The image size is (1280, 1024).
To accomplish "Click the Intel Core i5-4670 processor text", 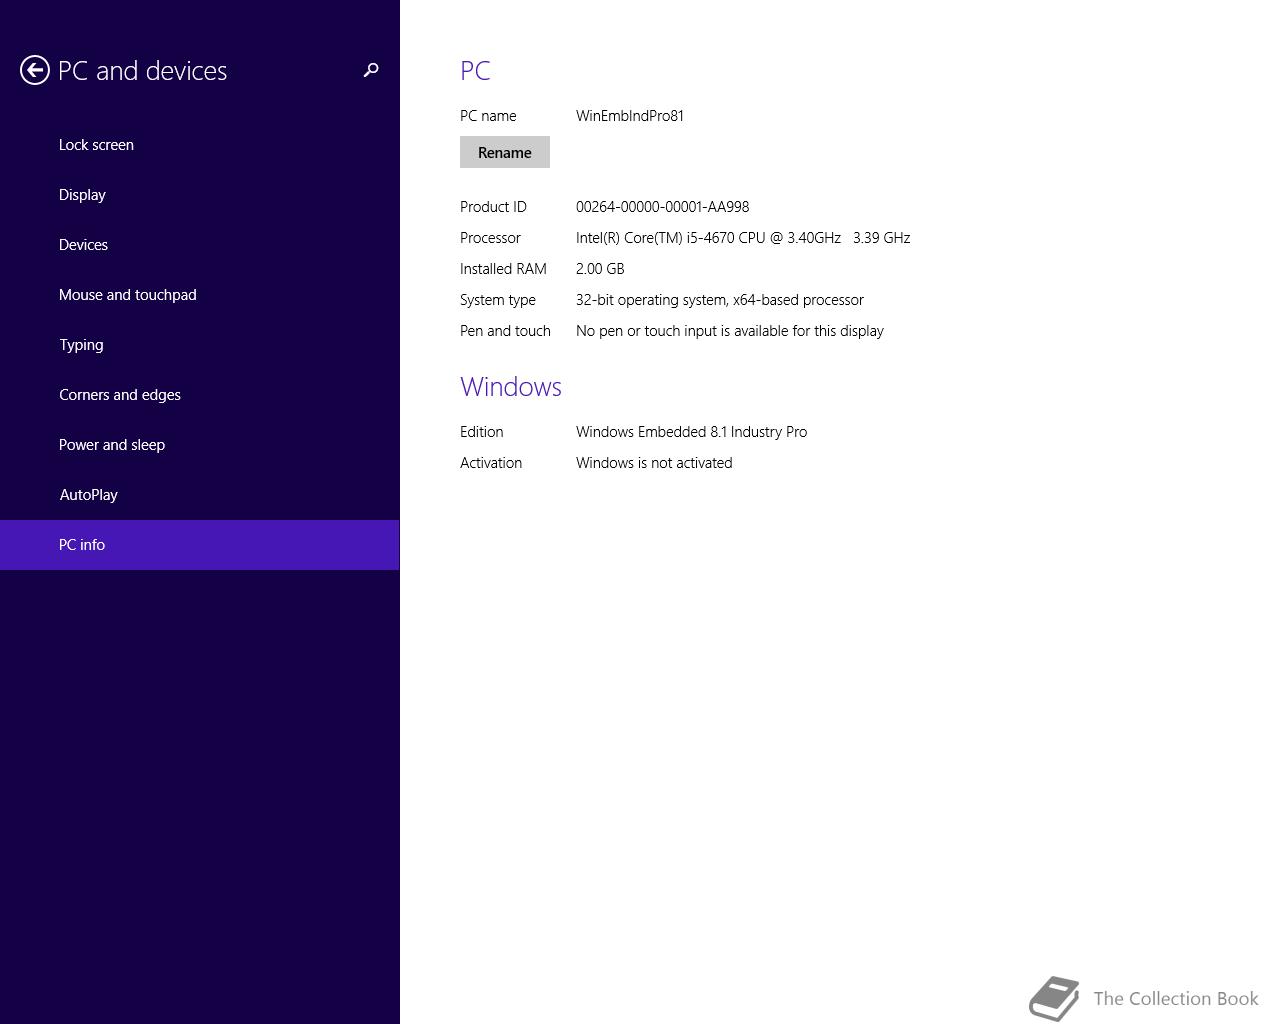I will click(743, 238).
